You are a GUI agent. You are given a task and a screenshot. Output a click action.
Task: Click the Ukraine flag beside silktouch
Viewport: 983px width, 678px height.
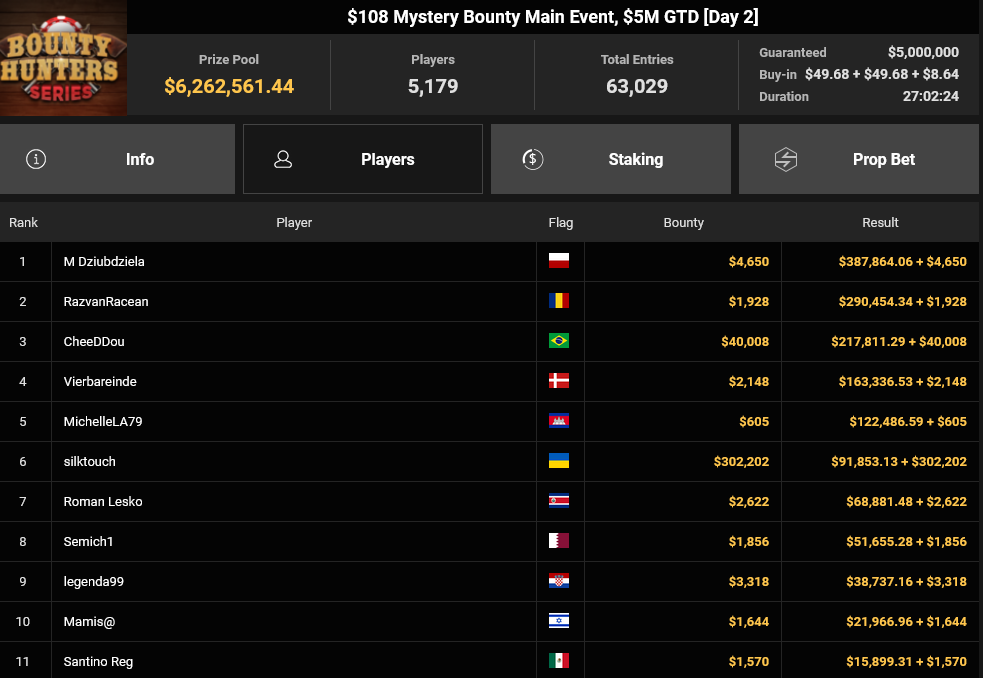click(558, 461)
